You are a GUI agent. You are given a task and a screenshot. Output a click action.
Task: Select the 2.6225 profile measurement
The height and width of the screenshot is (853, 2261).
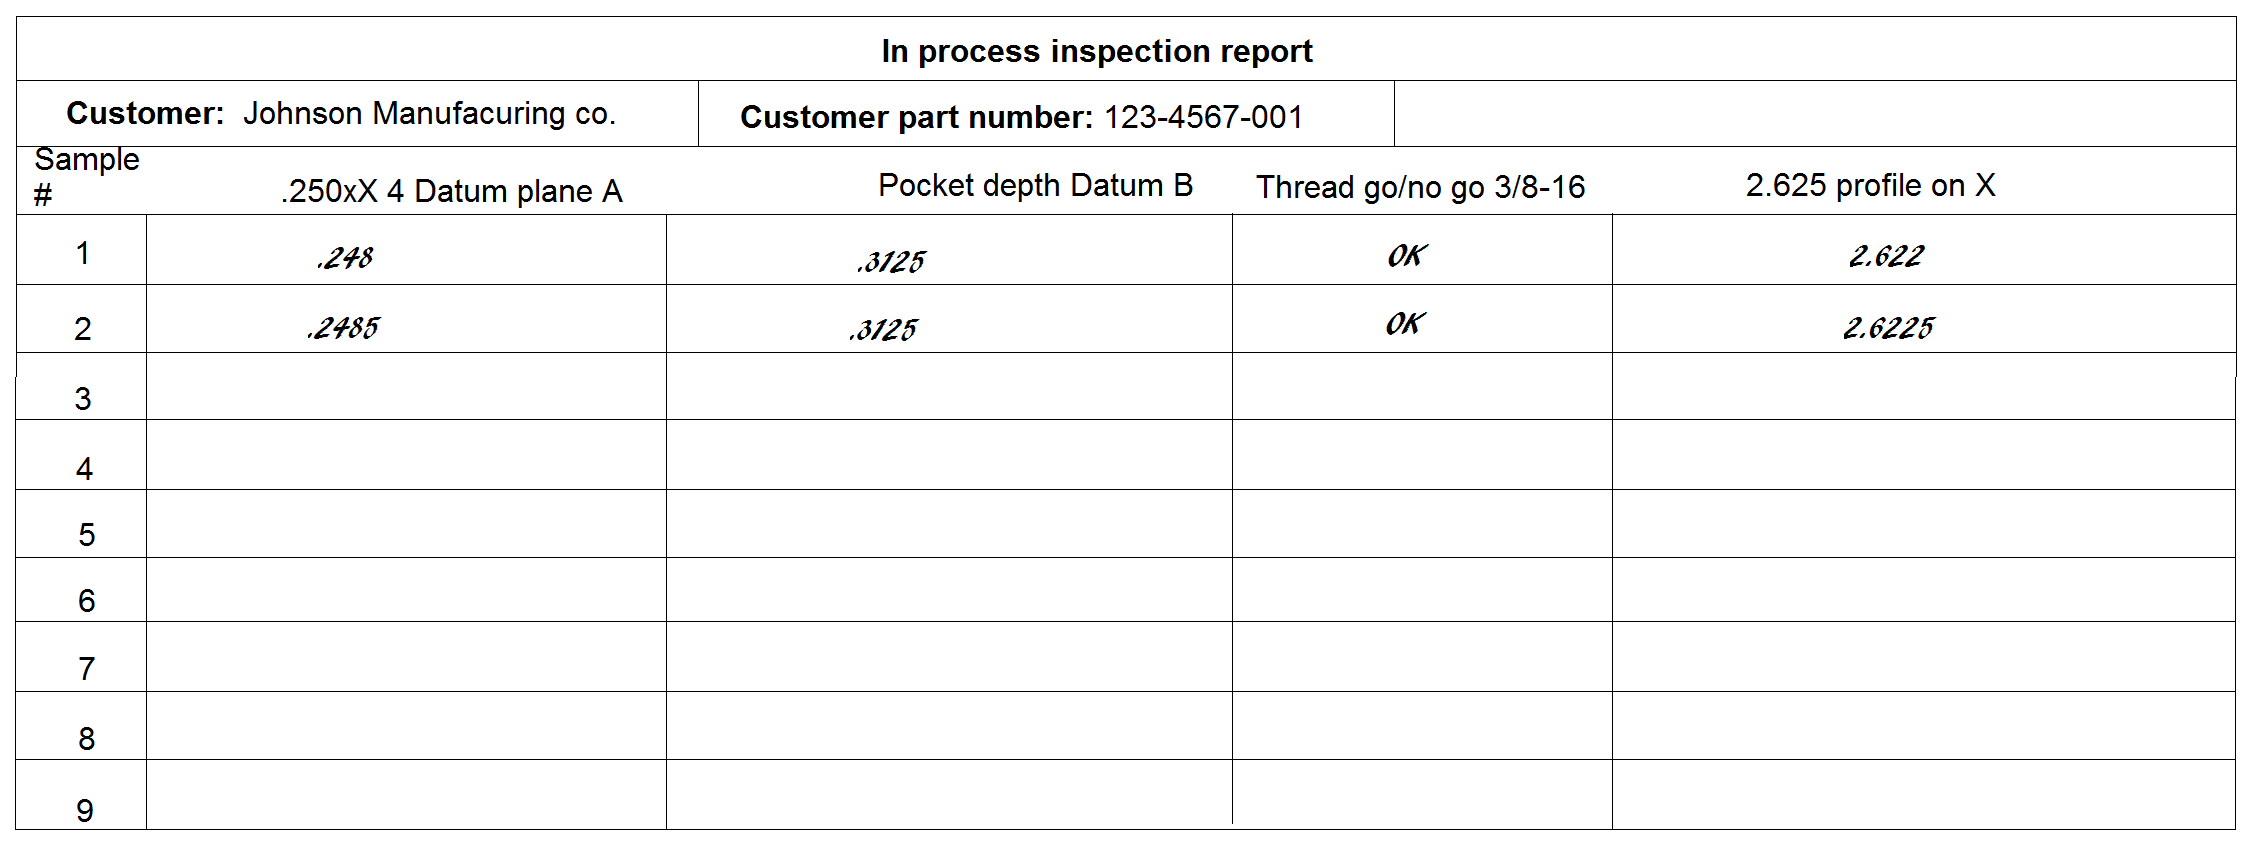click(x=1888, y=327)
